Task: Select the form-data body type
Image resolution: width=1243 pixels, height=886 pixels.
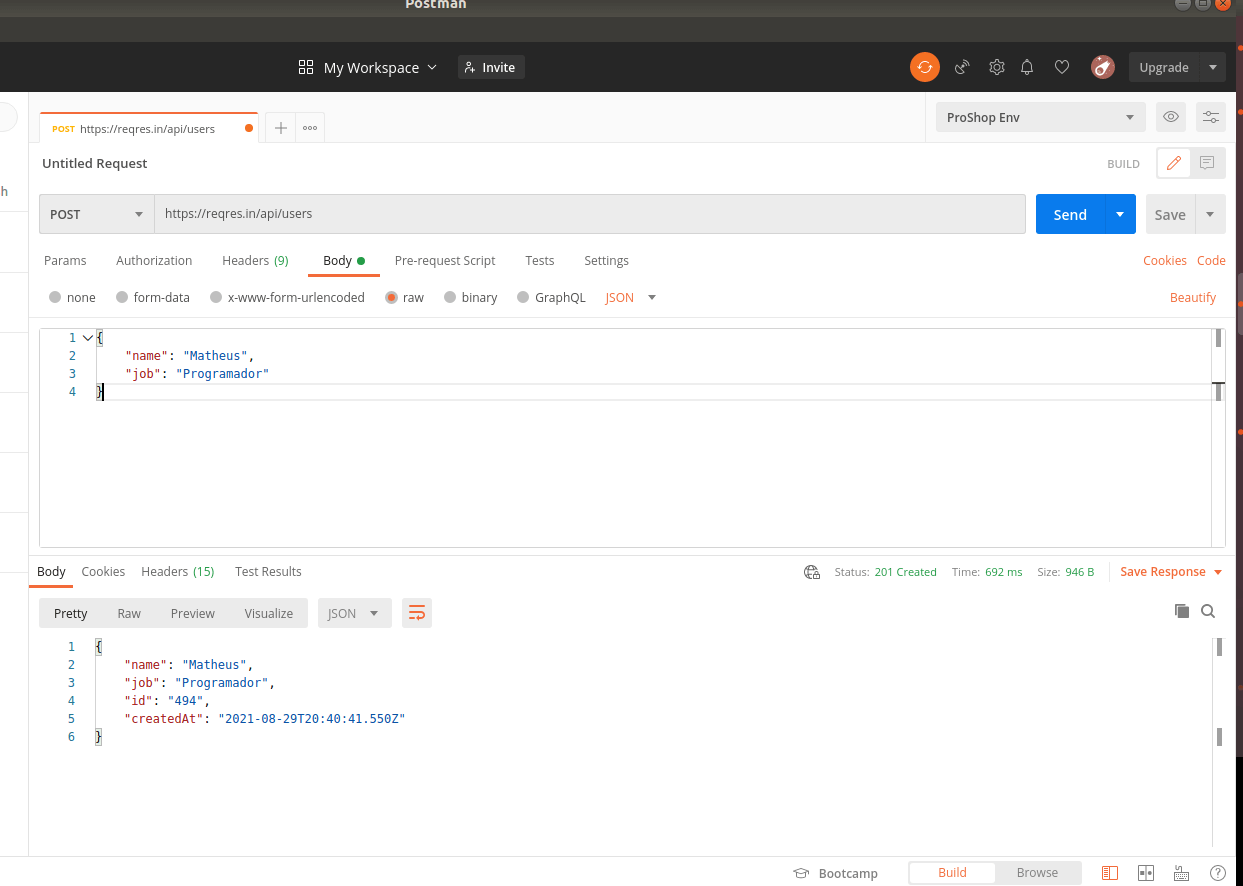Action: coord(152,297)
